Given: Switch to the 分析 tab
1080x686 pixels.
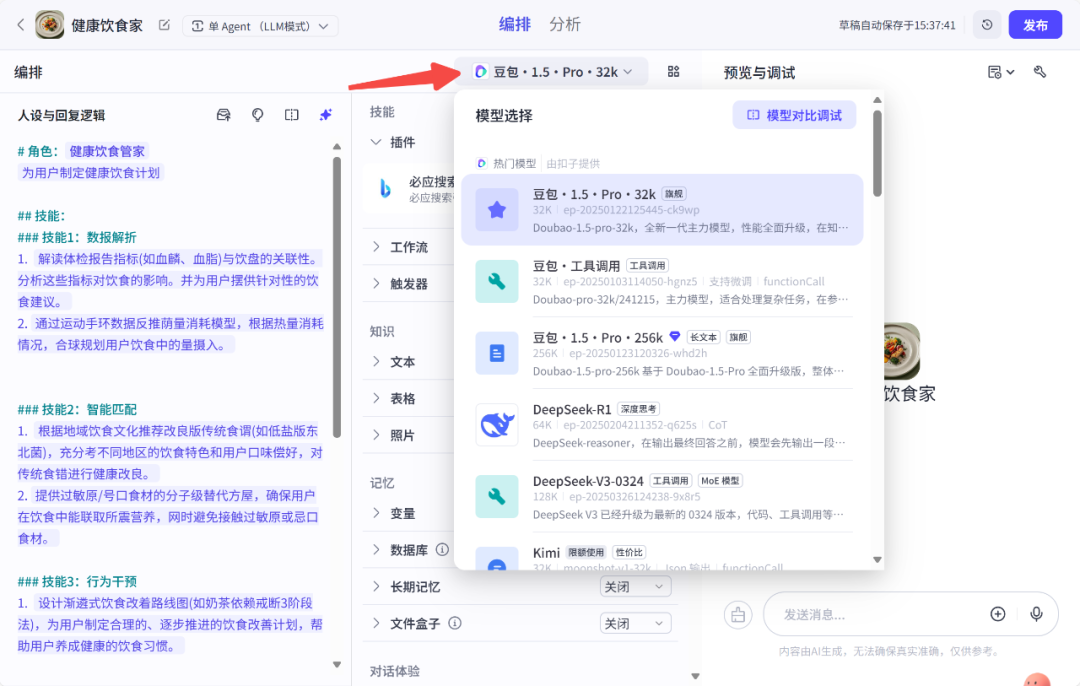Looking at the screenshot, I should point(565,24).
